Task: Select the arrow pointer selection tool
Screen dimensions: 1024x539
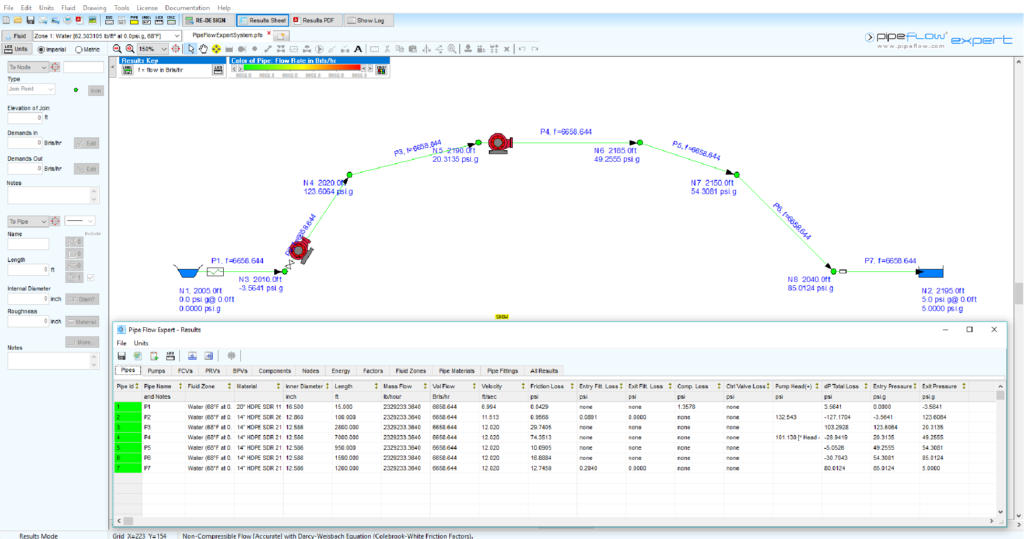Action: [x=191, y=49]
